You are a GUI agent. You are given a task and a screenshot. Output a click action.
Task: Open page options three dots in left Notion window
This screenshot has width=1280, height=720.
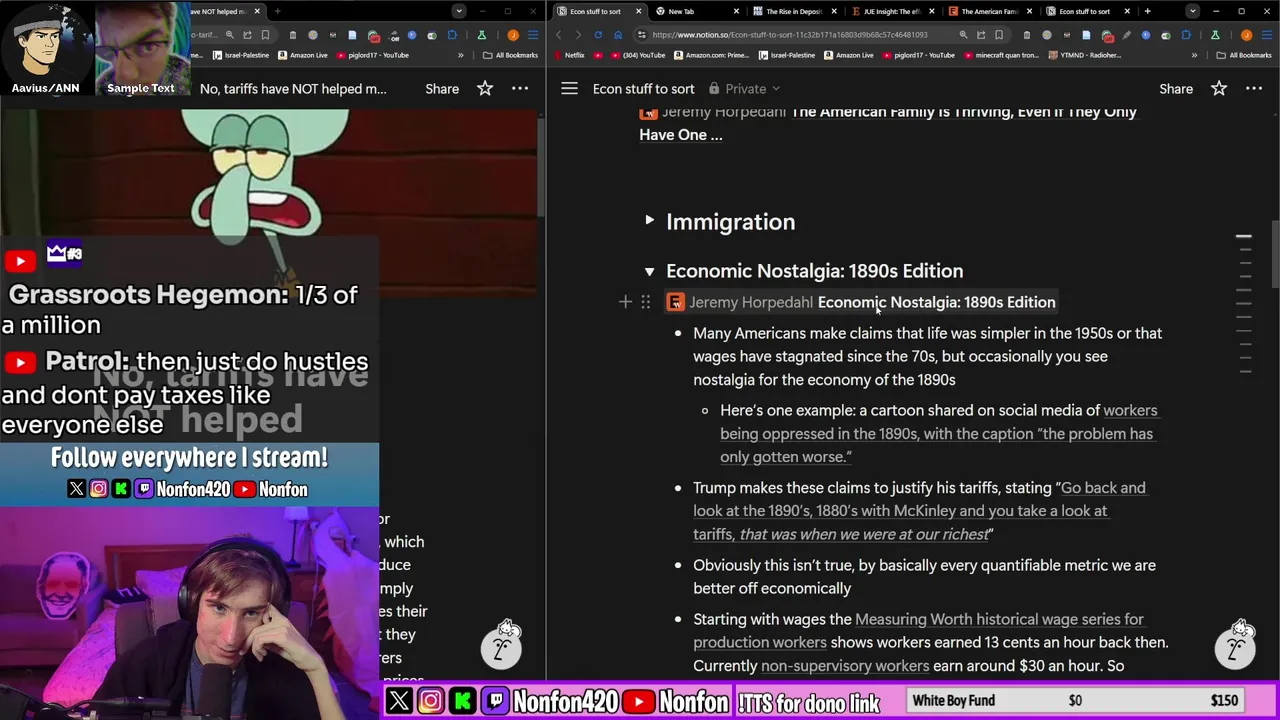tap(520, 89)
